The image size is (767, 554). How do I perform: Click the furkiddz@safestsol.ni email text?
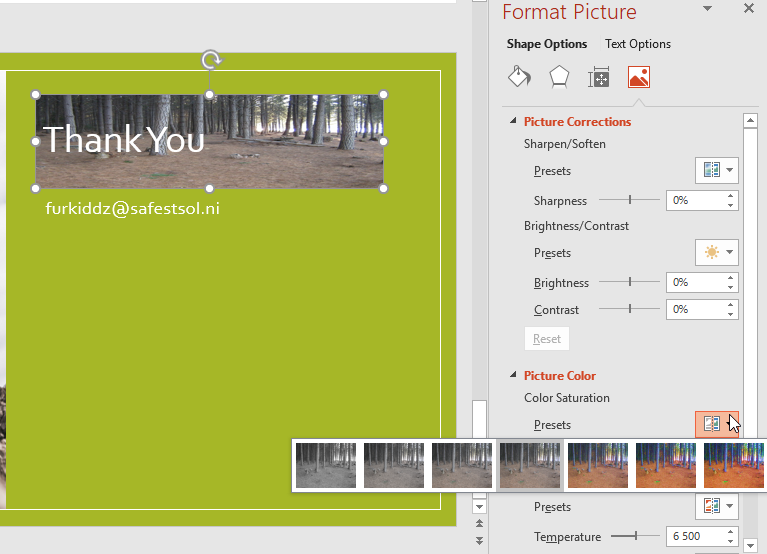(x=133, y=209)
